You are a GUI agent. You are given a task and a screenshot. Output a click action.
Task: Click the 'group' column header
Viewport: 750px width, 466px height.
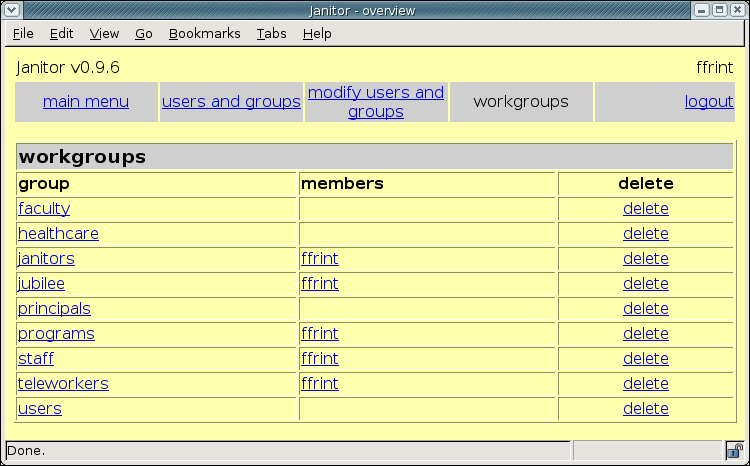[x=44, y=184]
